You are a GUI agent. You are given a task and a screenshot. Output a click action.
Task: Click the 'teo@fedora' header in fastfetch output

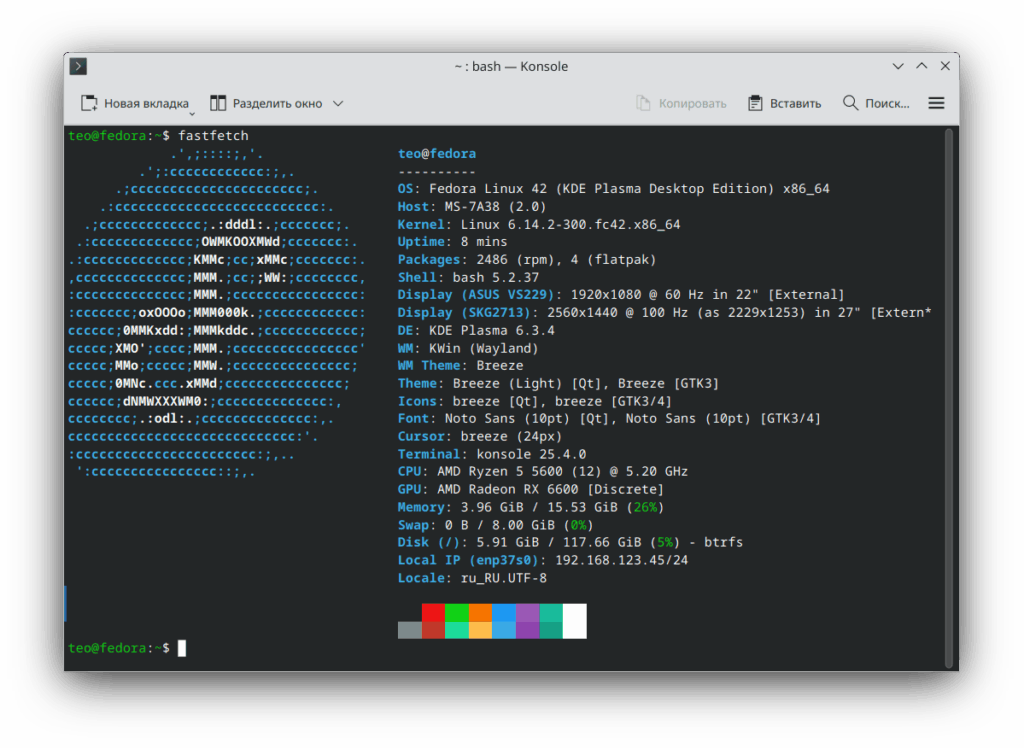437,154
